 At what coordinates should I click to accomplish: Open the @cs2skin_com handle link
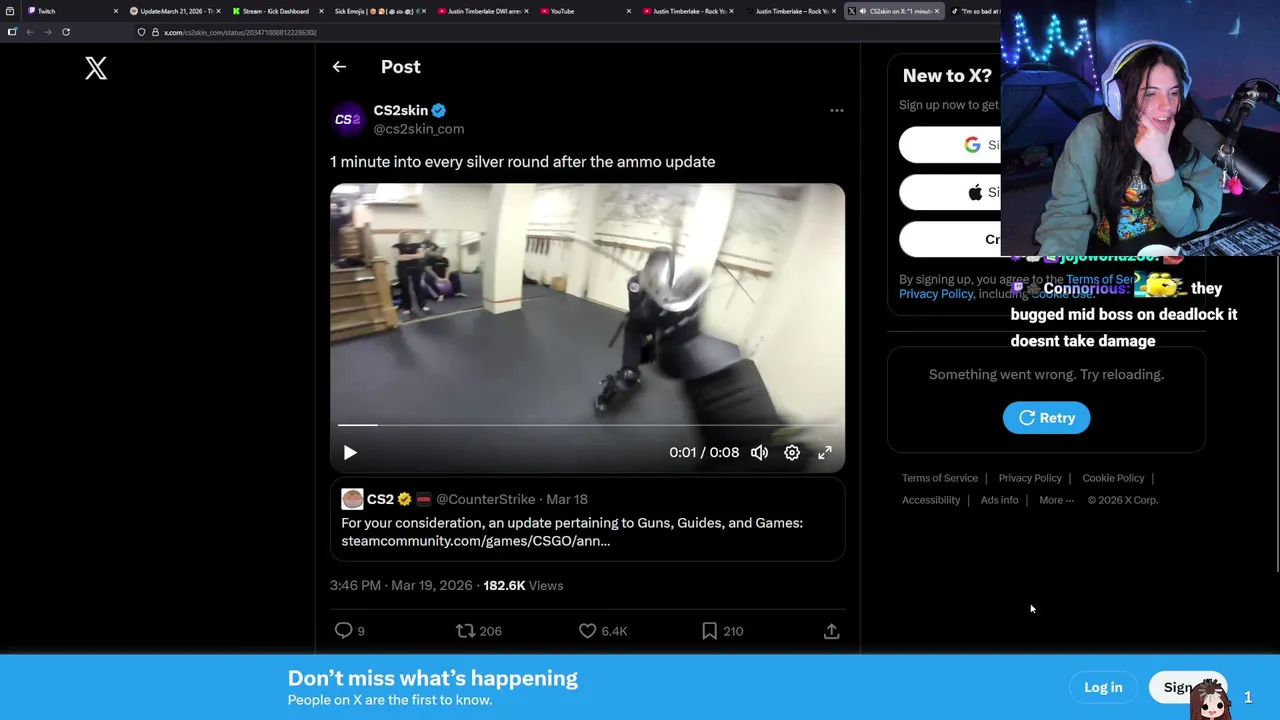418,129
